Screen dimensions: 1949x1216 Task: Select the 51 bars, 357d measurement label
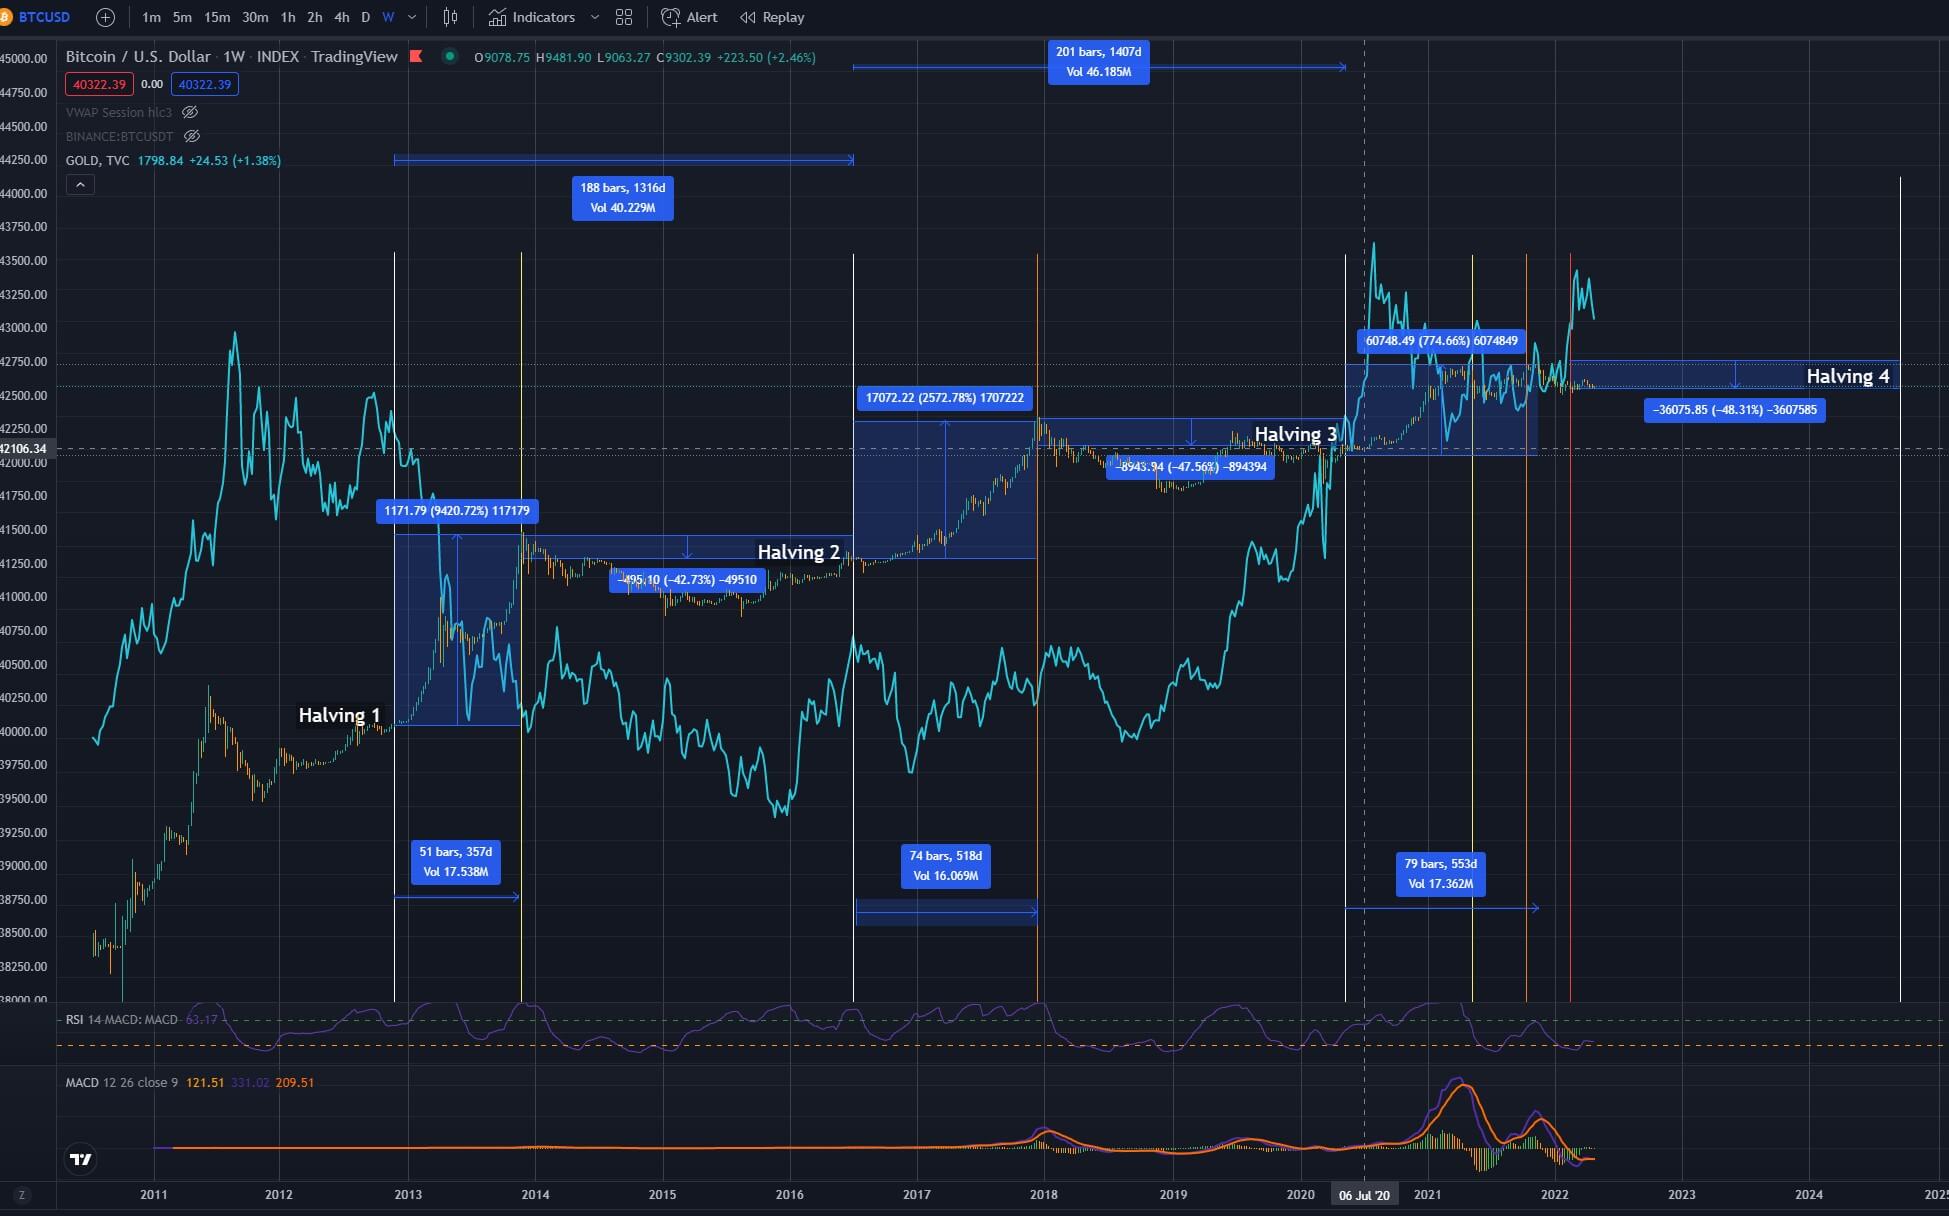point(455,862)
